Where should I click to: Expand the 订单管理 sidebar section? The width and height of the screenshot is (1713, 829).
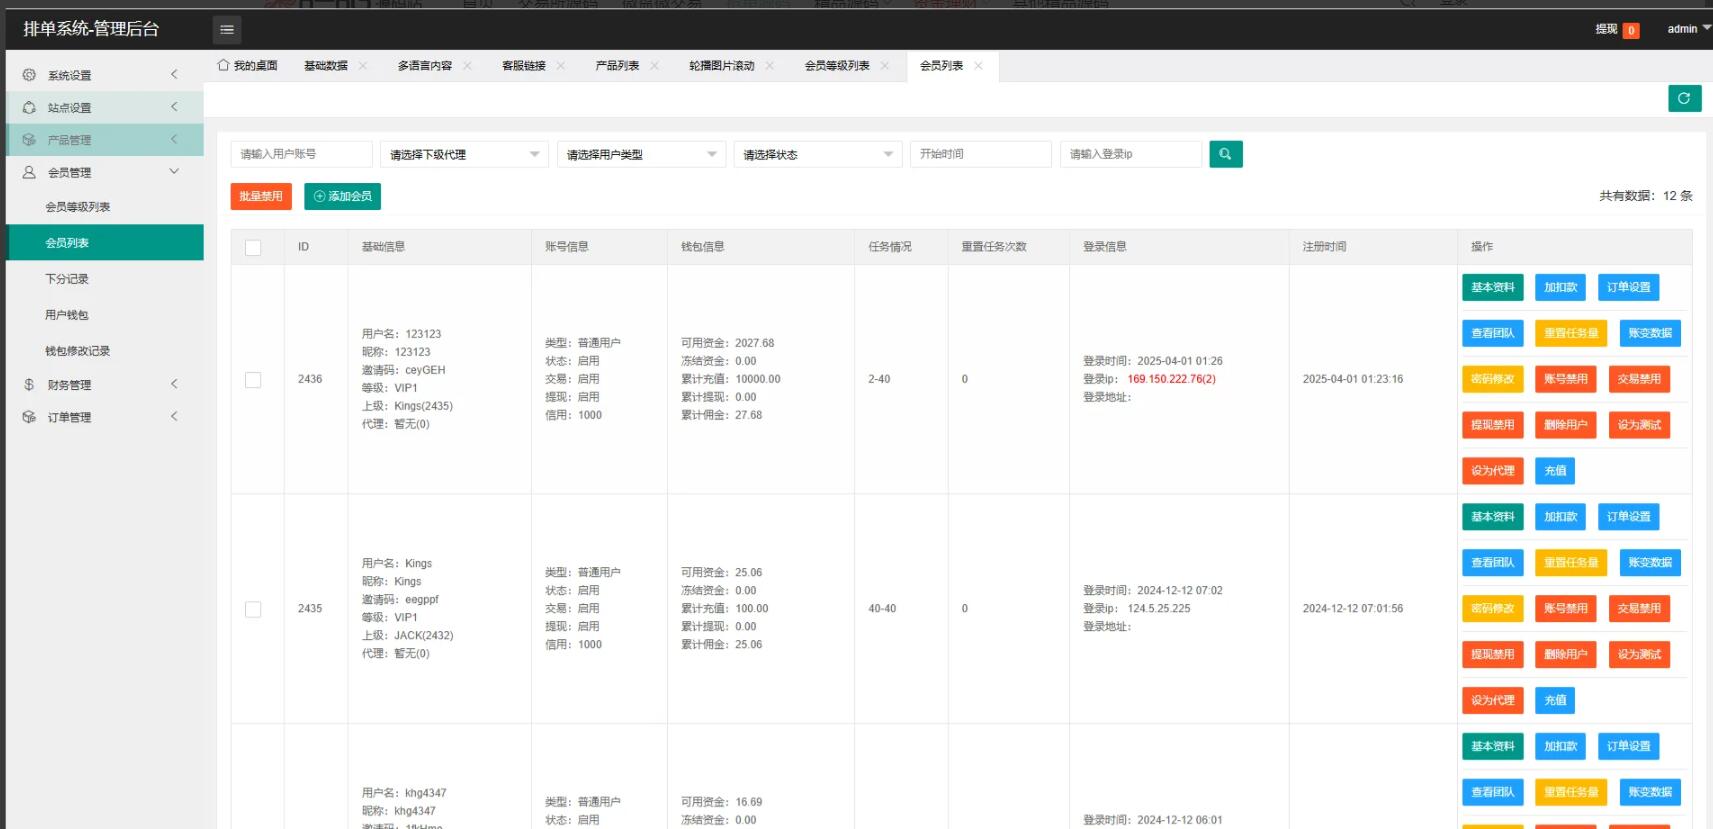click(70, 417)
